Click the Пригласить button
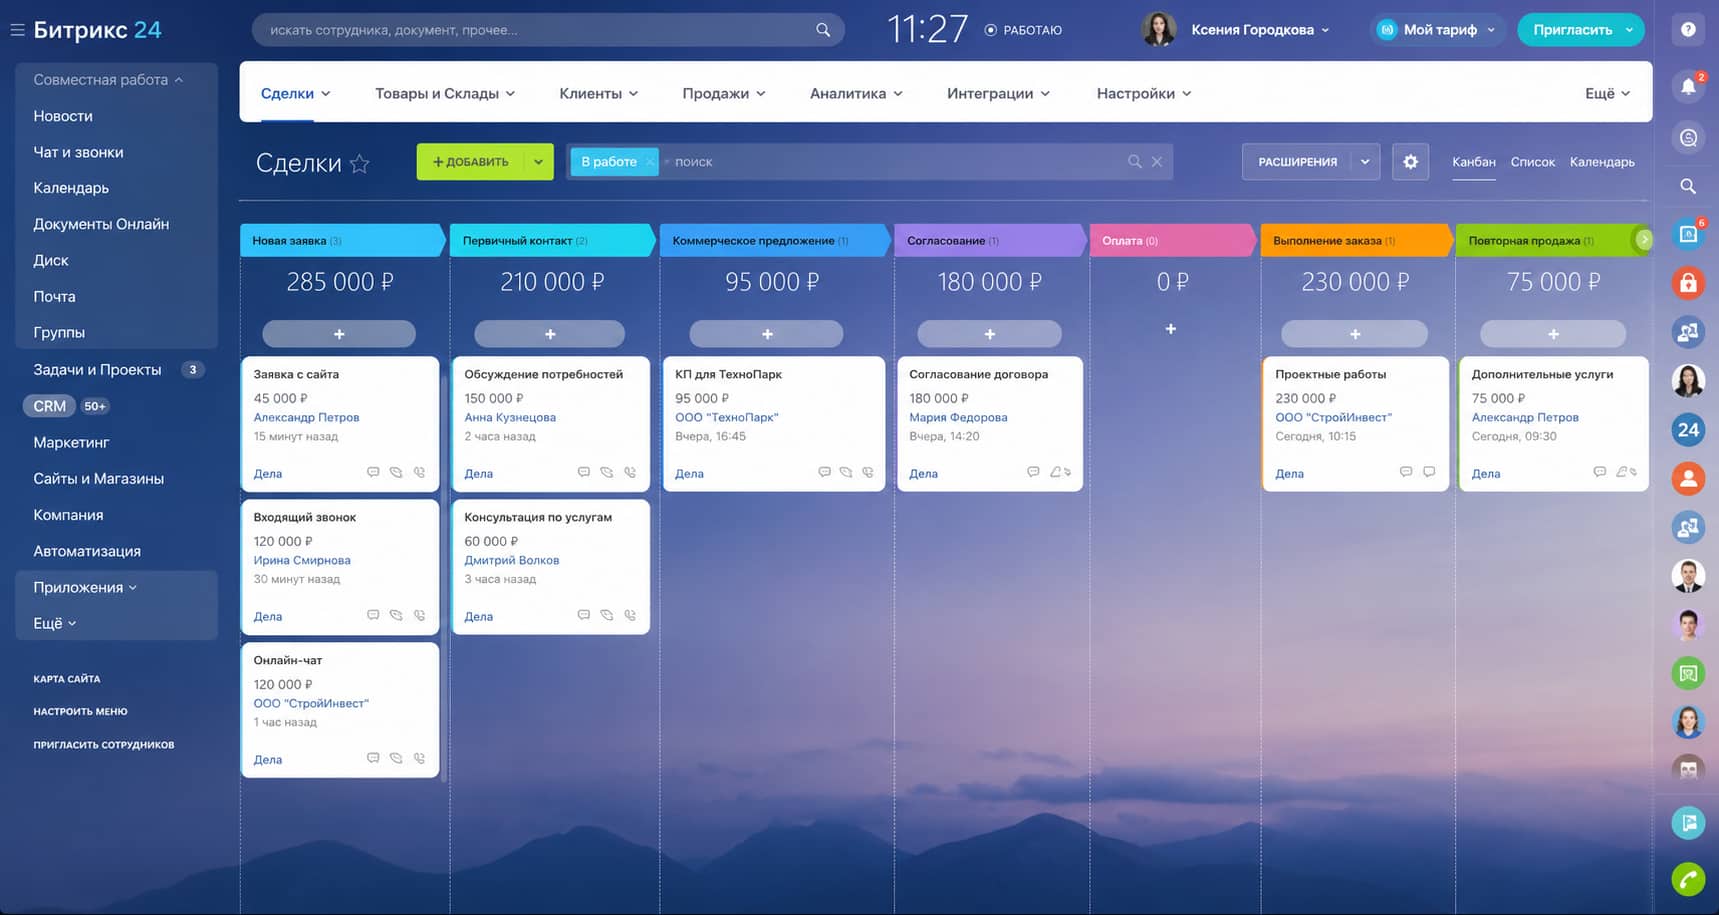This screenshot has height=915, width=1719. pos(1572,30)
